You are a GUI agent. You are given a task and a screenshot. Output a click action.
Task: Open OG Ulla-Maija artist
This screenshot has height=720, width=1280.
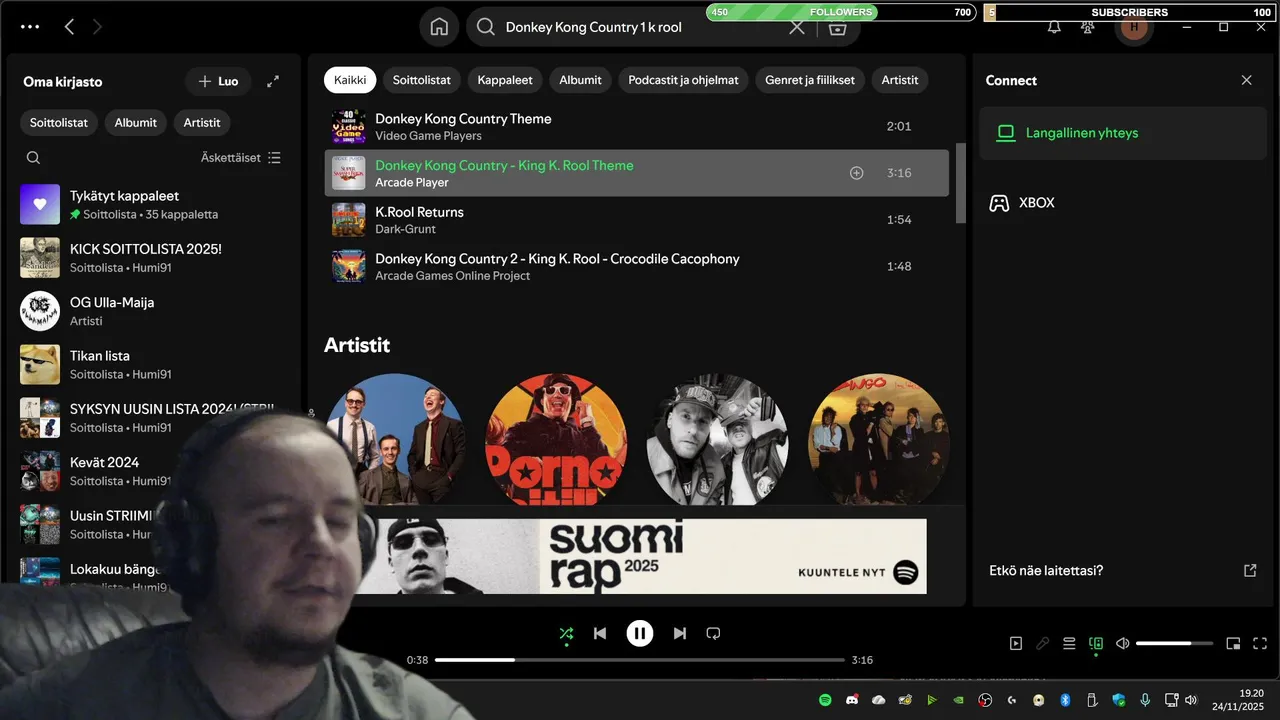[154, 311]
